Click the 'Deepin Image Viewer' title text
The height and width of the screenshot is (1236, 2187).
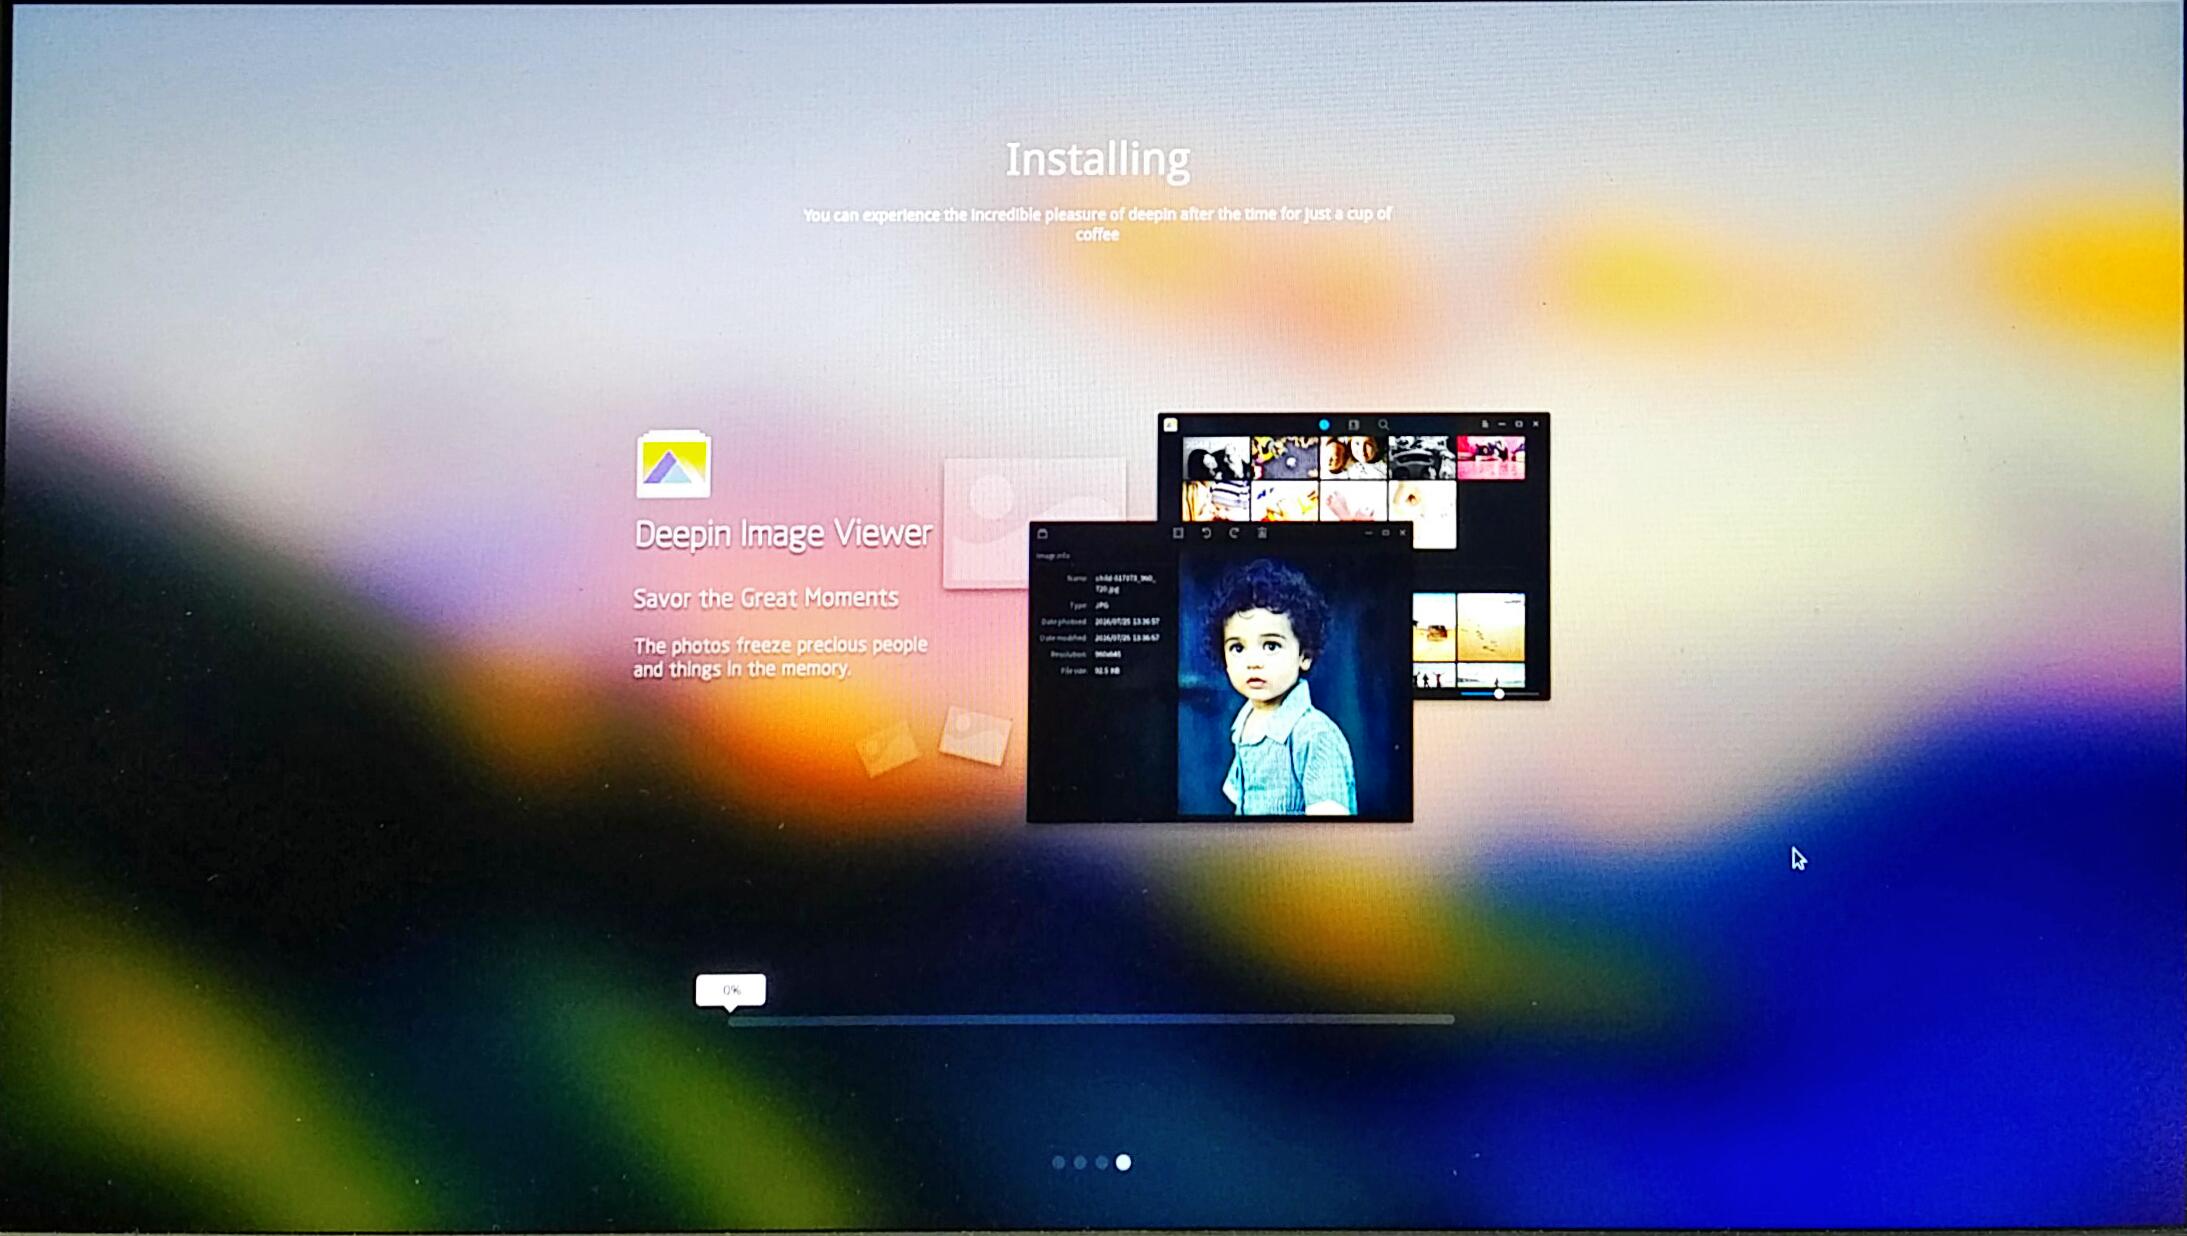pyautogui.click(x=783, y=534)
